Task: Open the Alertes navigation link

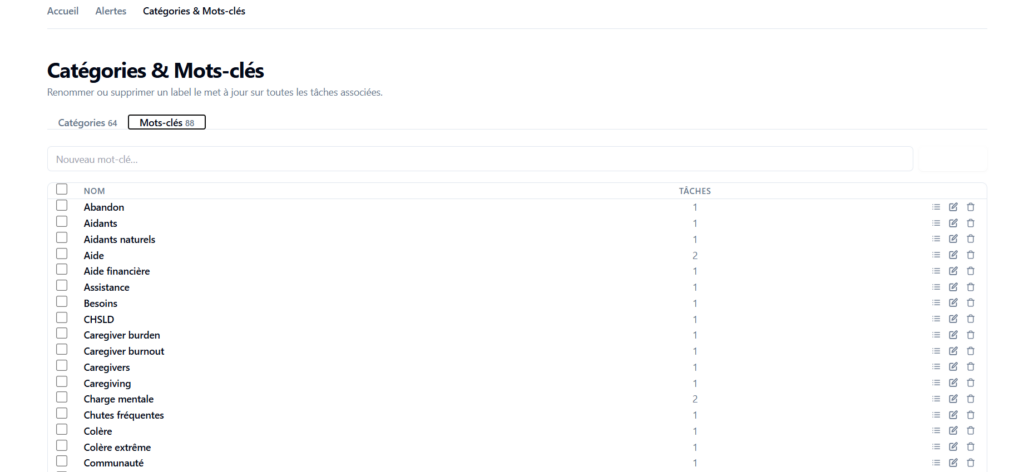Action: pyautogui.click(x=111, y=11)
